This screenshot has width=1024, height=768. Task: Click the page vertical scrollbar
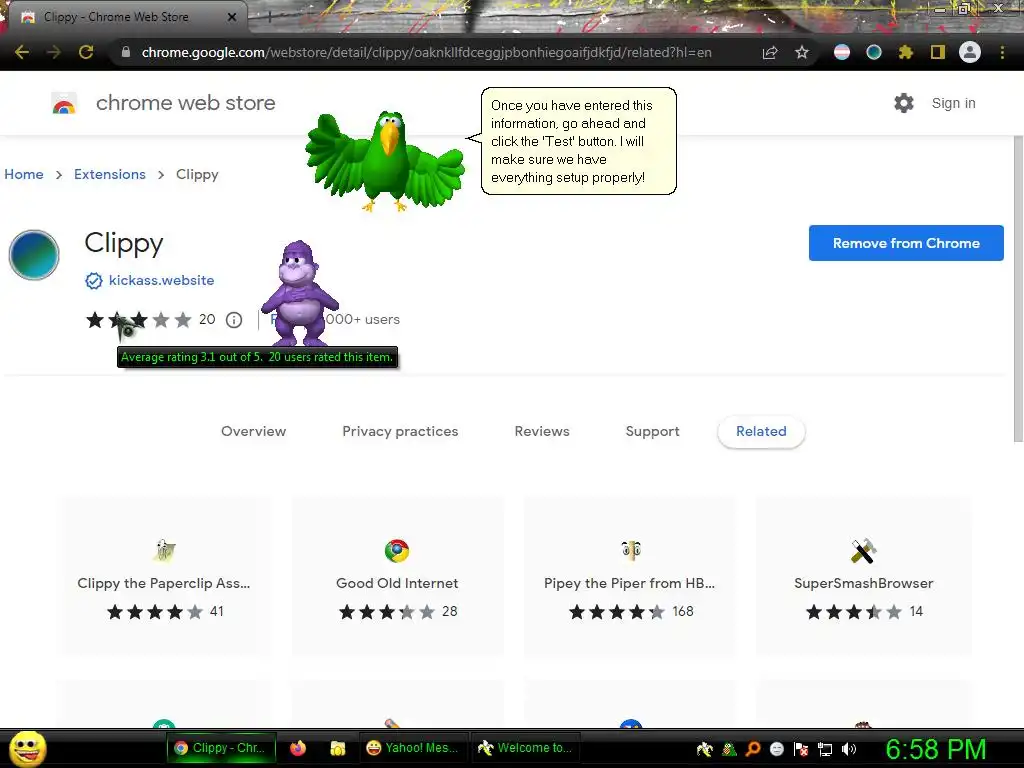point(1017,289)
